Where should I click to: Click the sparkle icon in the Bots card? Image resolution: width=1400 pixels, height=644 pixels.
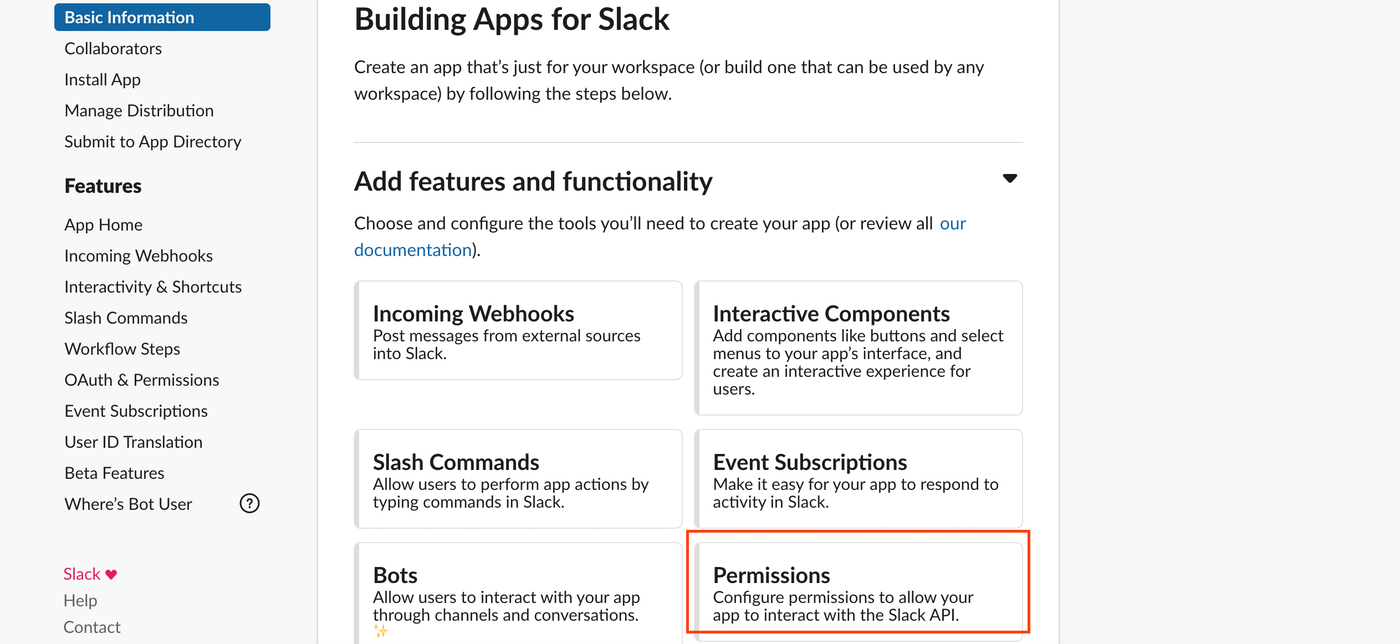(x=380, y=628)
